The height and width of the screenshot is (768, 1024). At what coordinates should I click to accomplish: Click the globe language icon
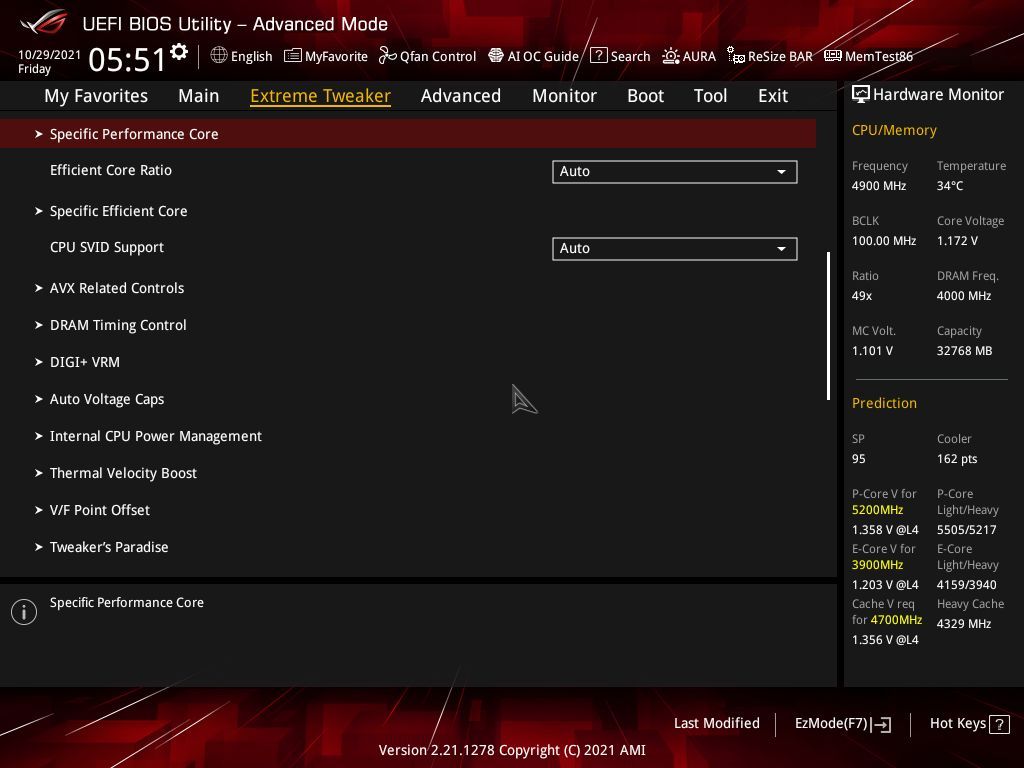219,56
